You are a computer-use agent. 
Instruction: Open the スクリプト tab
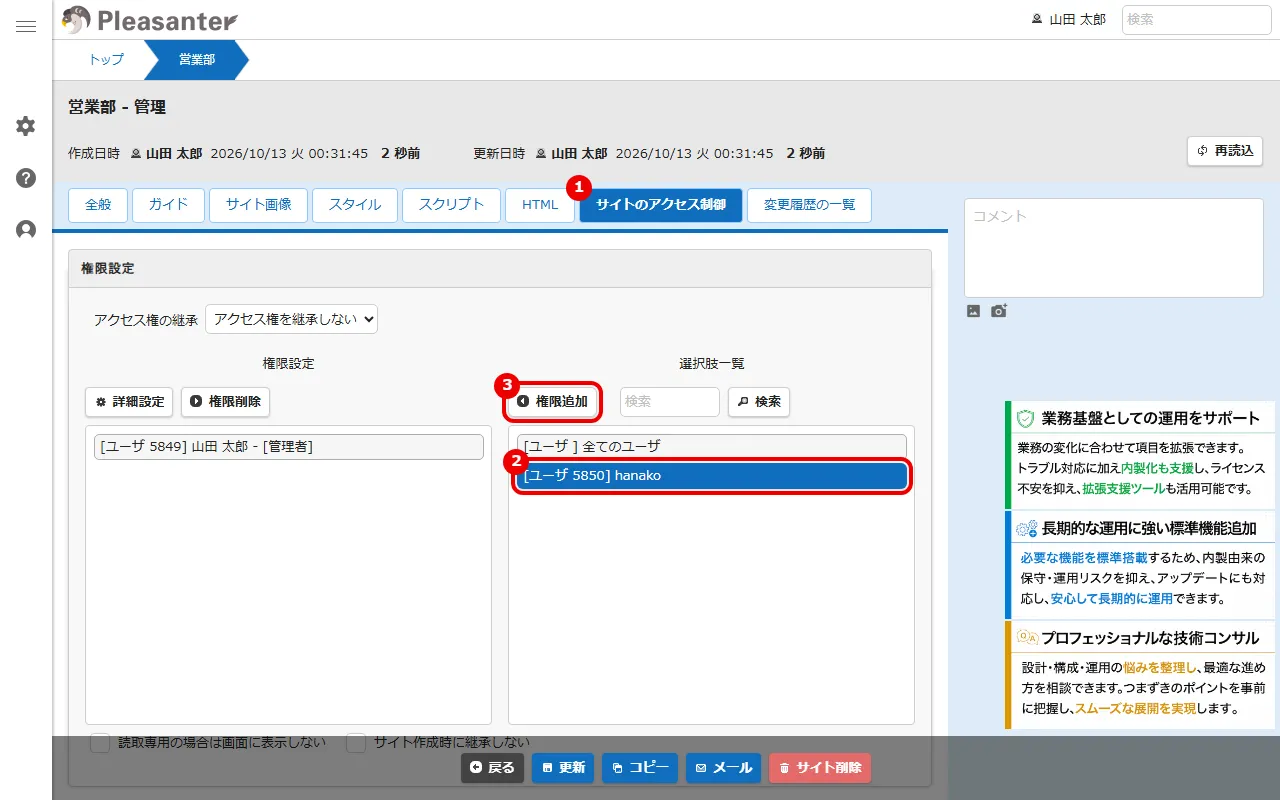(451, 205)
